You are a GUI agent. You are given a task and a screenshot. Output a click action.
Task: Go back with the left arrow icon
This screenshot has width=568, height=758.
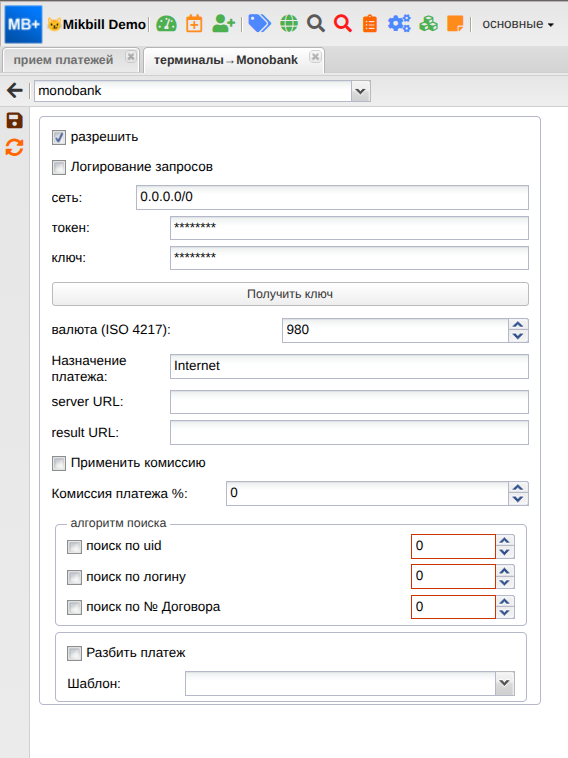[15, 90]
